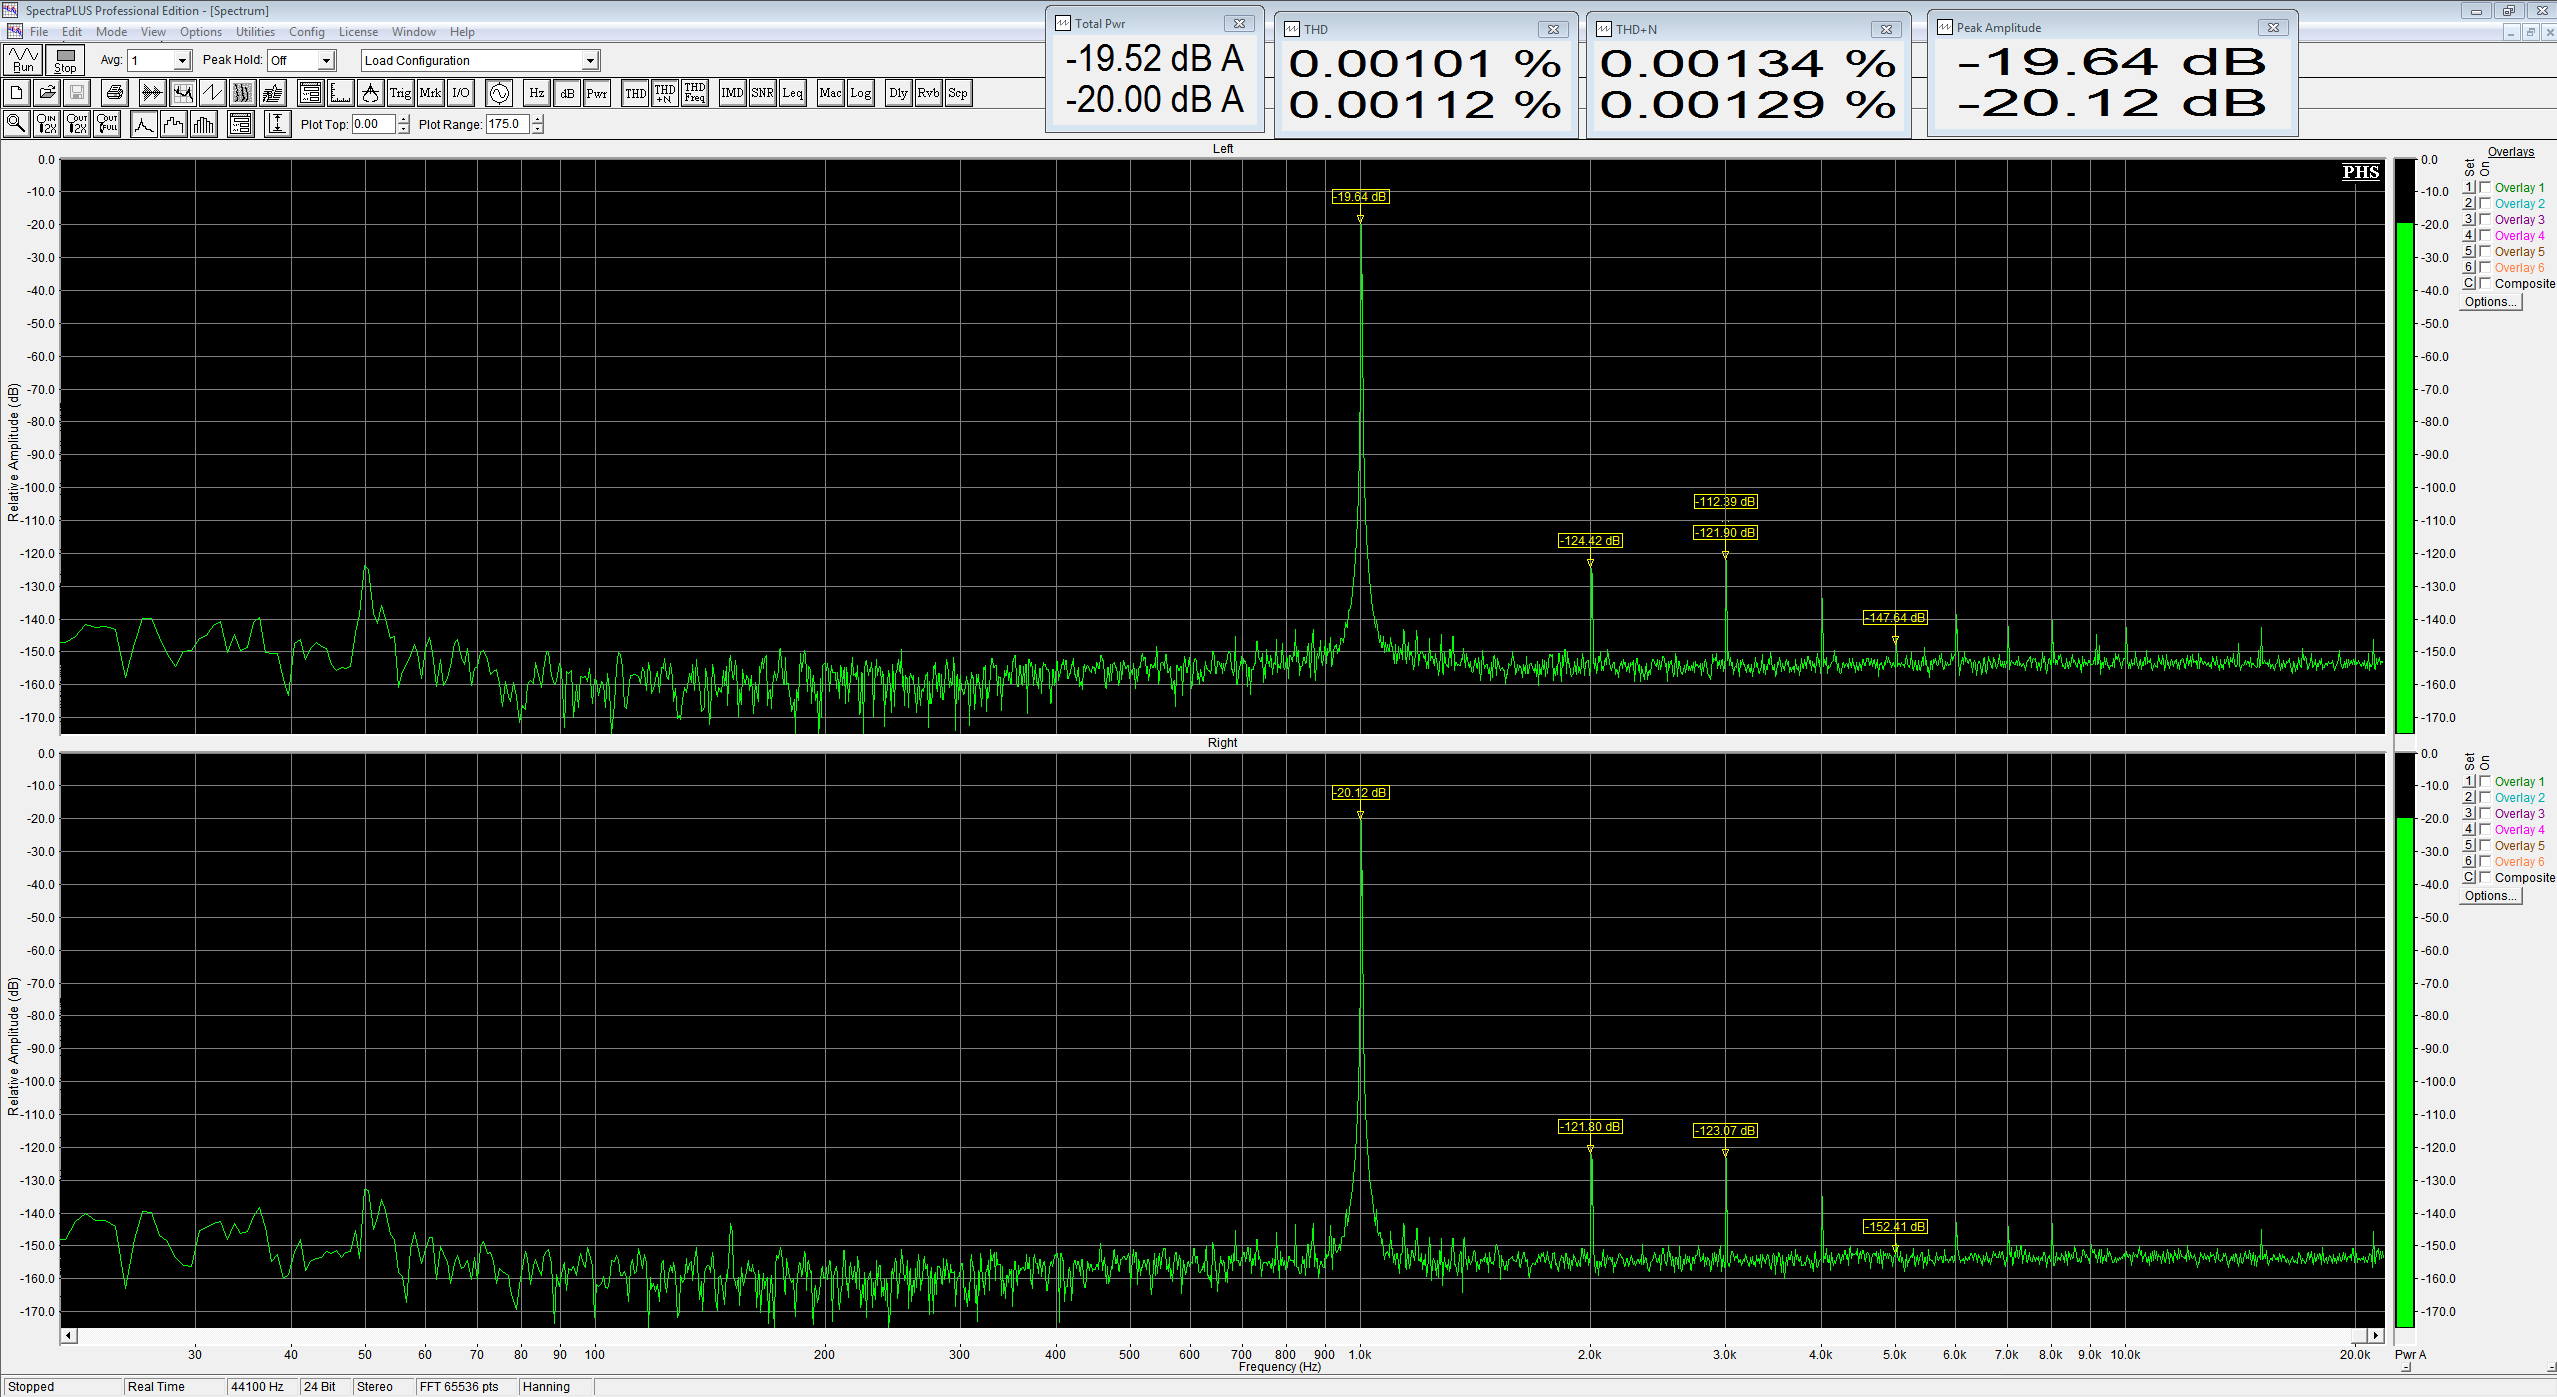Enable Composite checkbox in Left panel

[x=2485, y=283]
